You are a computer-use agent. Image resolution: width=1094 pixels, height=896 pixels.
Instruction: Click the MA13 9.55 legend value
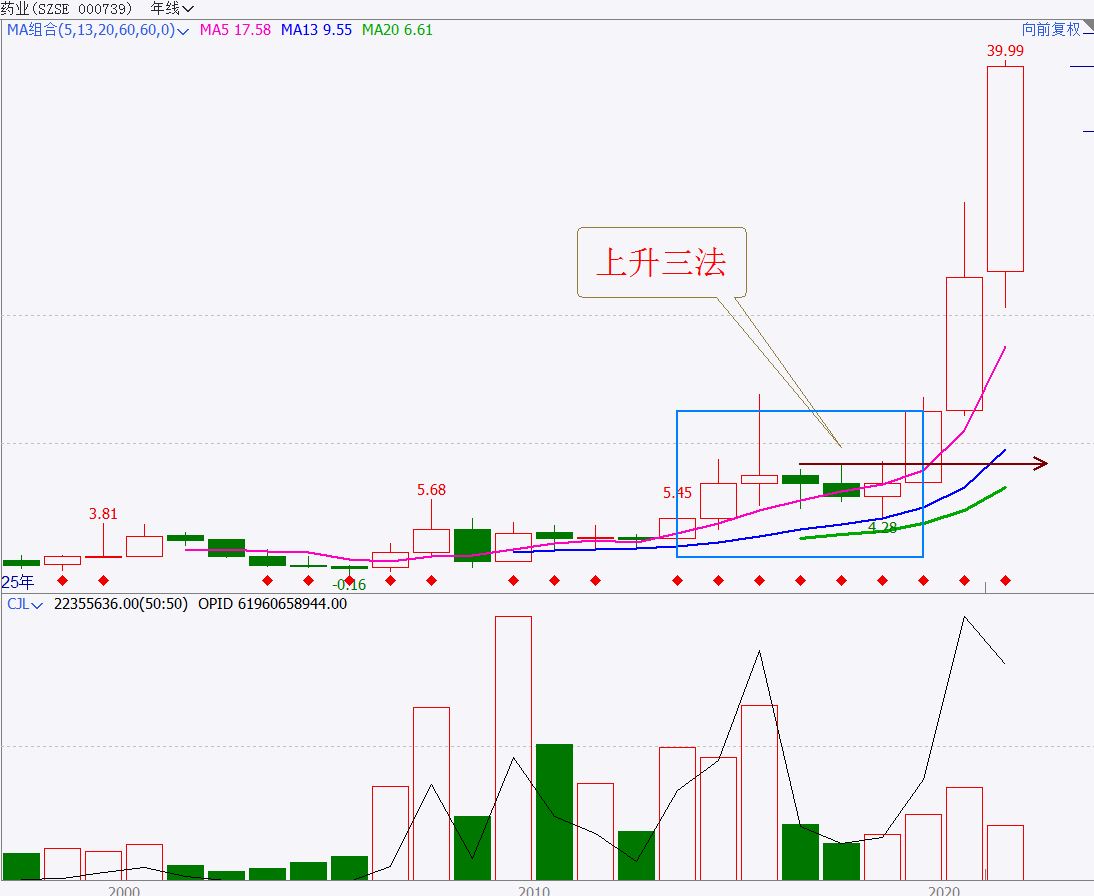316,30
